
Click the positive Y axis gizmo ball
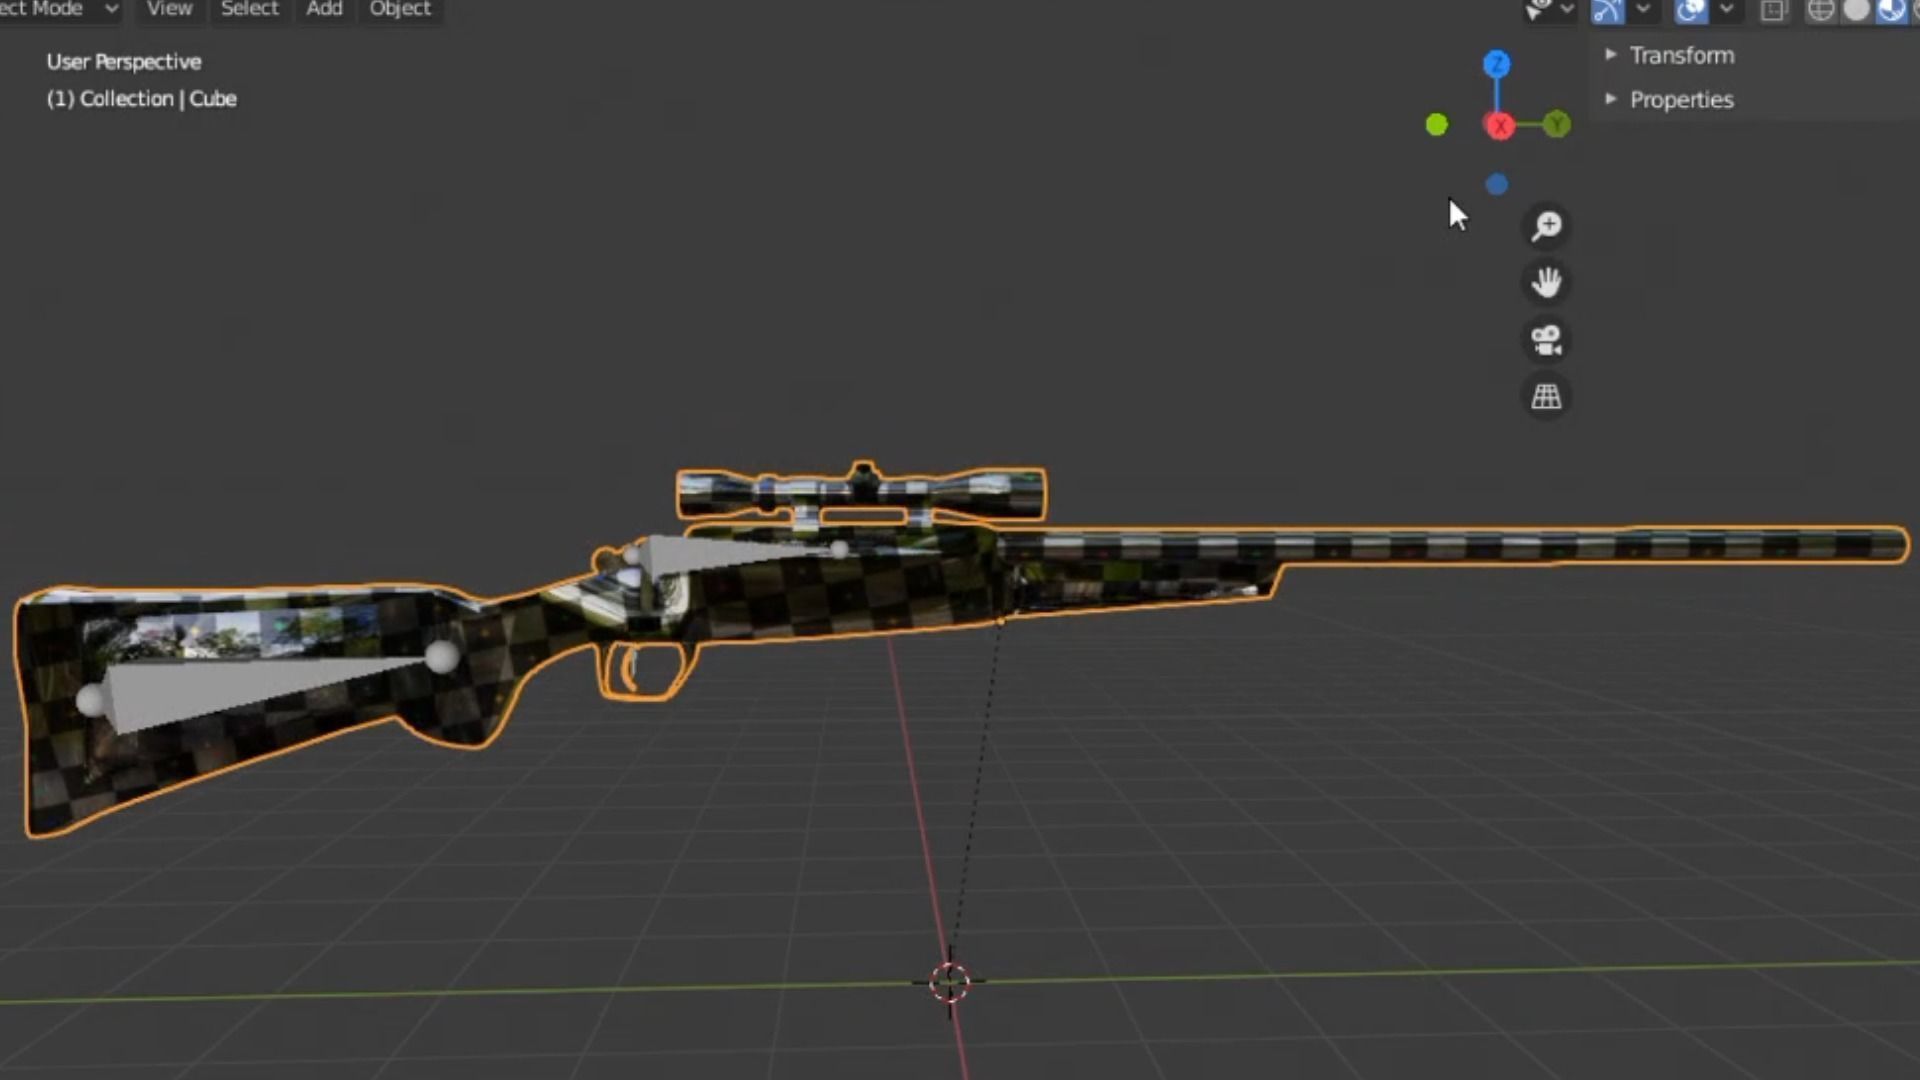coord(1556,125)
